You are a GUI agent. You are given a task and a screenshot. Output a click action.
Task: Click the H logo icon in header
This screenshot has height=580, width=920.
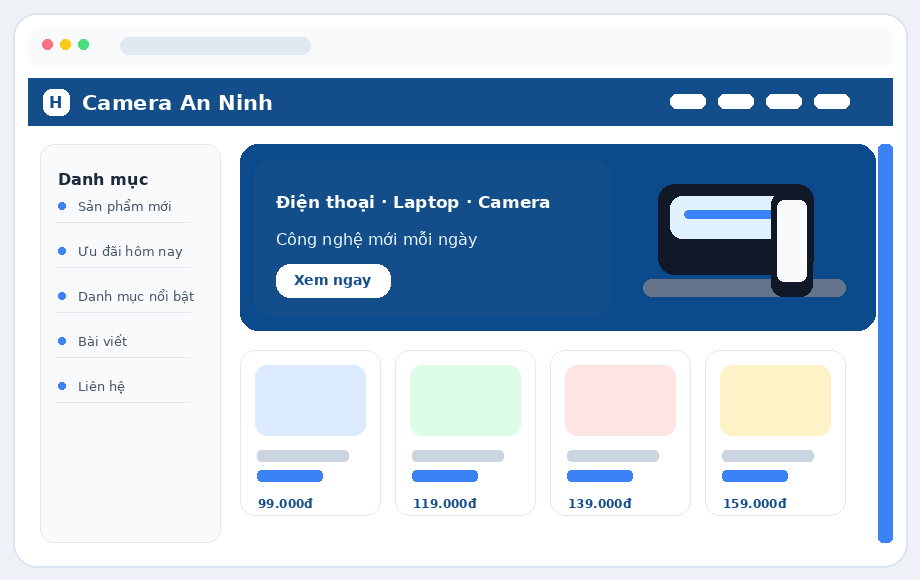click(x=56, y=103)
